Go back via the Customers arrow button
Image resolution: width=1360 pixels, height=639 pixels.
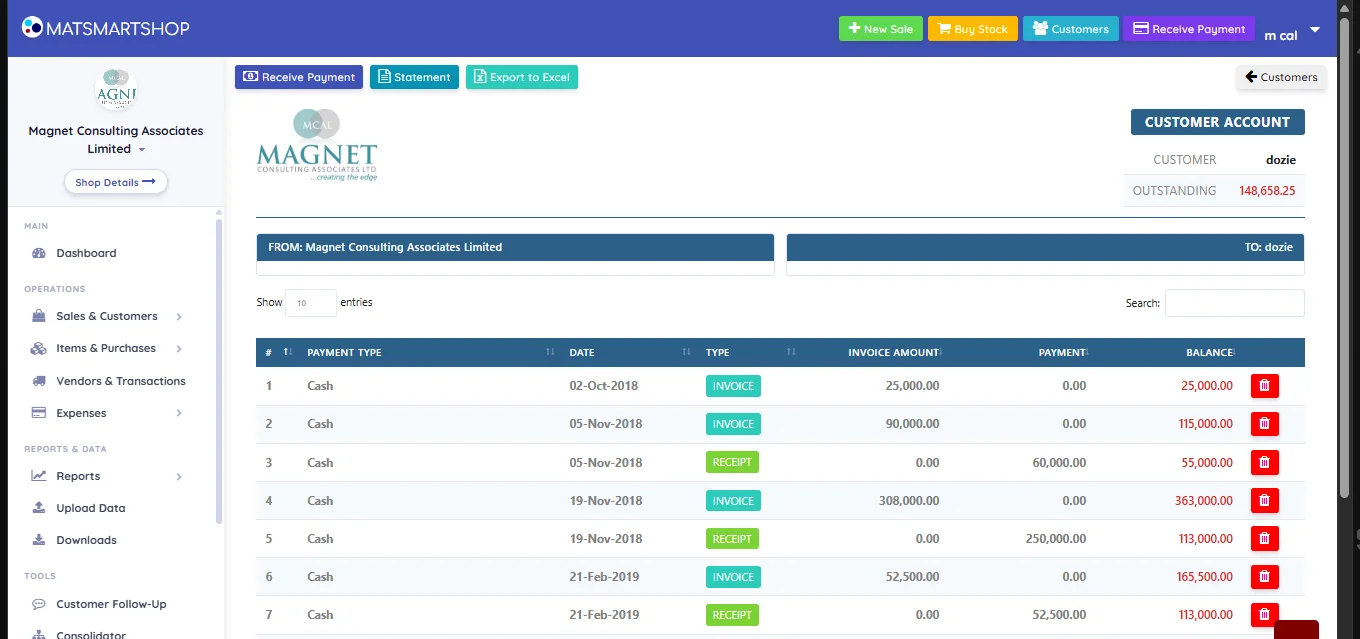tap(1281, 77)
